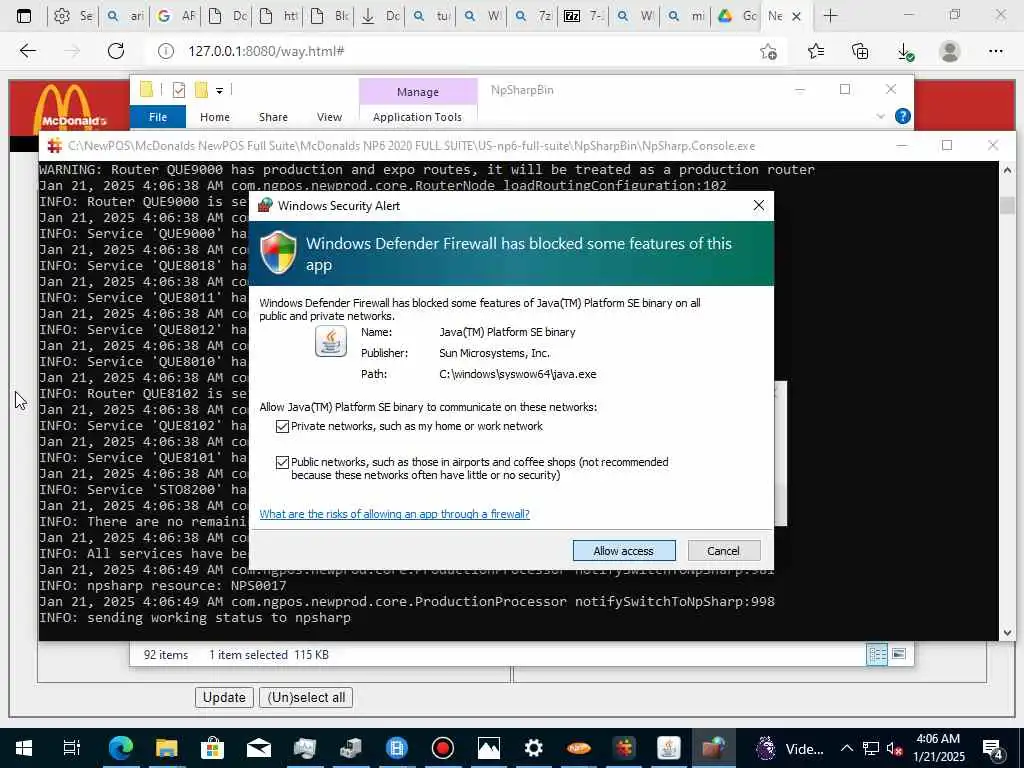1024x768 pixels.
Task: Open Edge Downloads icon
Action: (905, 51)
